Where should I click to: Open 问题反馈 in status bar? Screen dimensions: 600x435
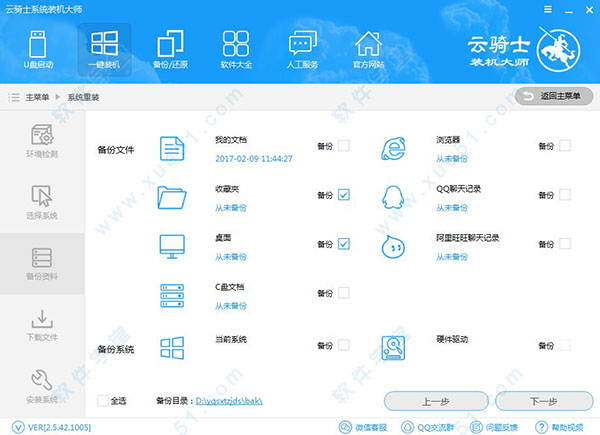(x=494, y=427)
